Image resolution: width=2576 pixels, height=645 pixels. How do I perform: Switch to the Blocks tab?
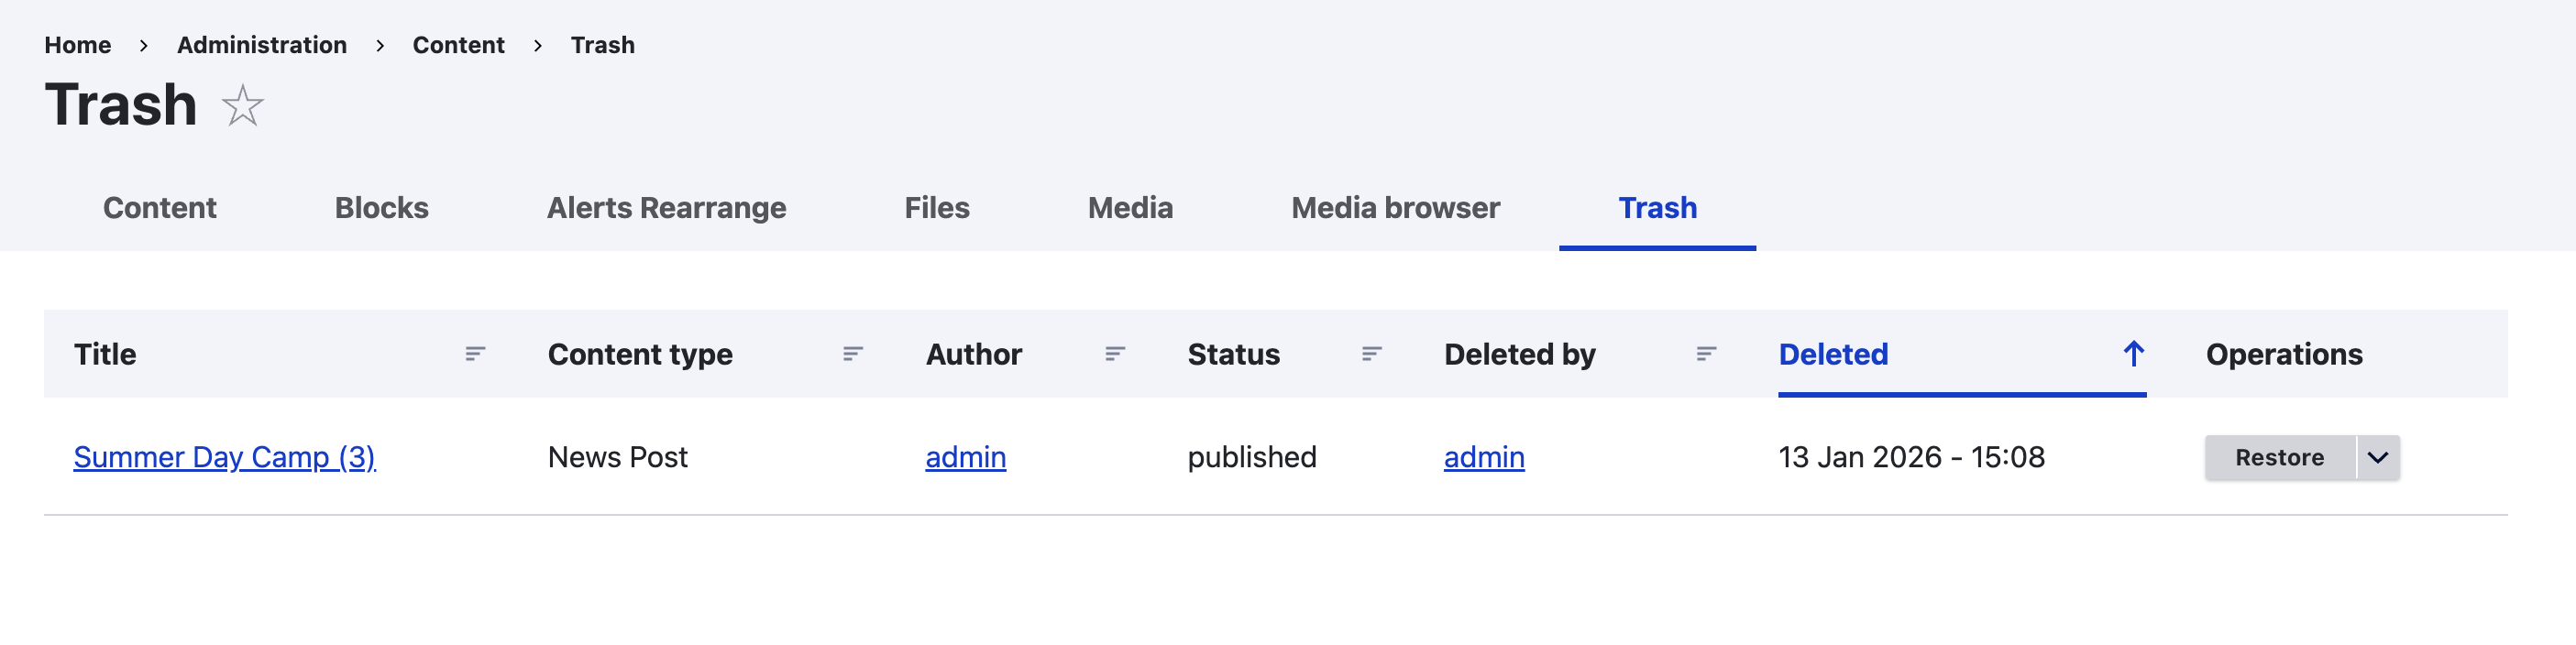pos(381,208)
